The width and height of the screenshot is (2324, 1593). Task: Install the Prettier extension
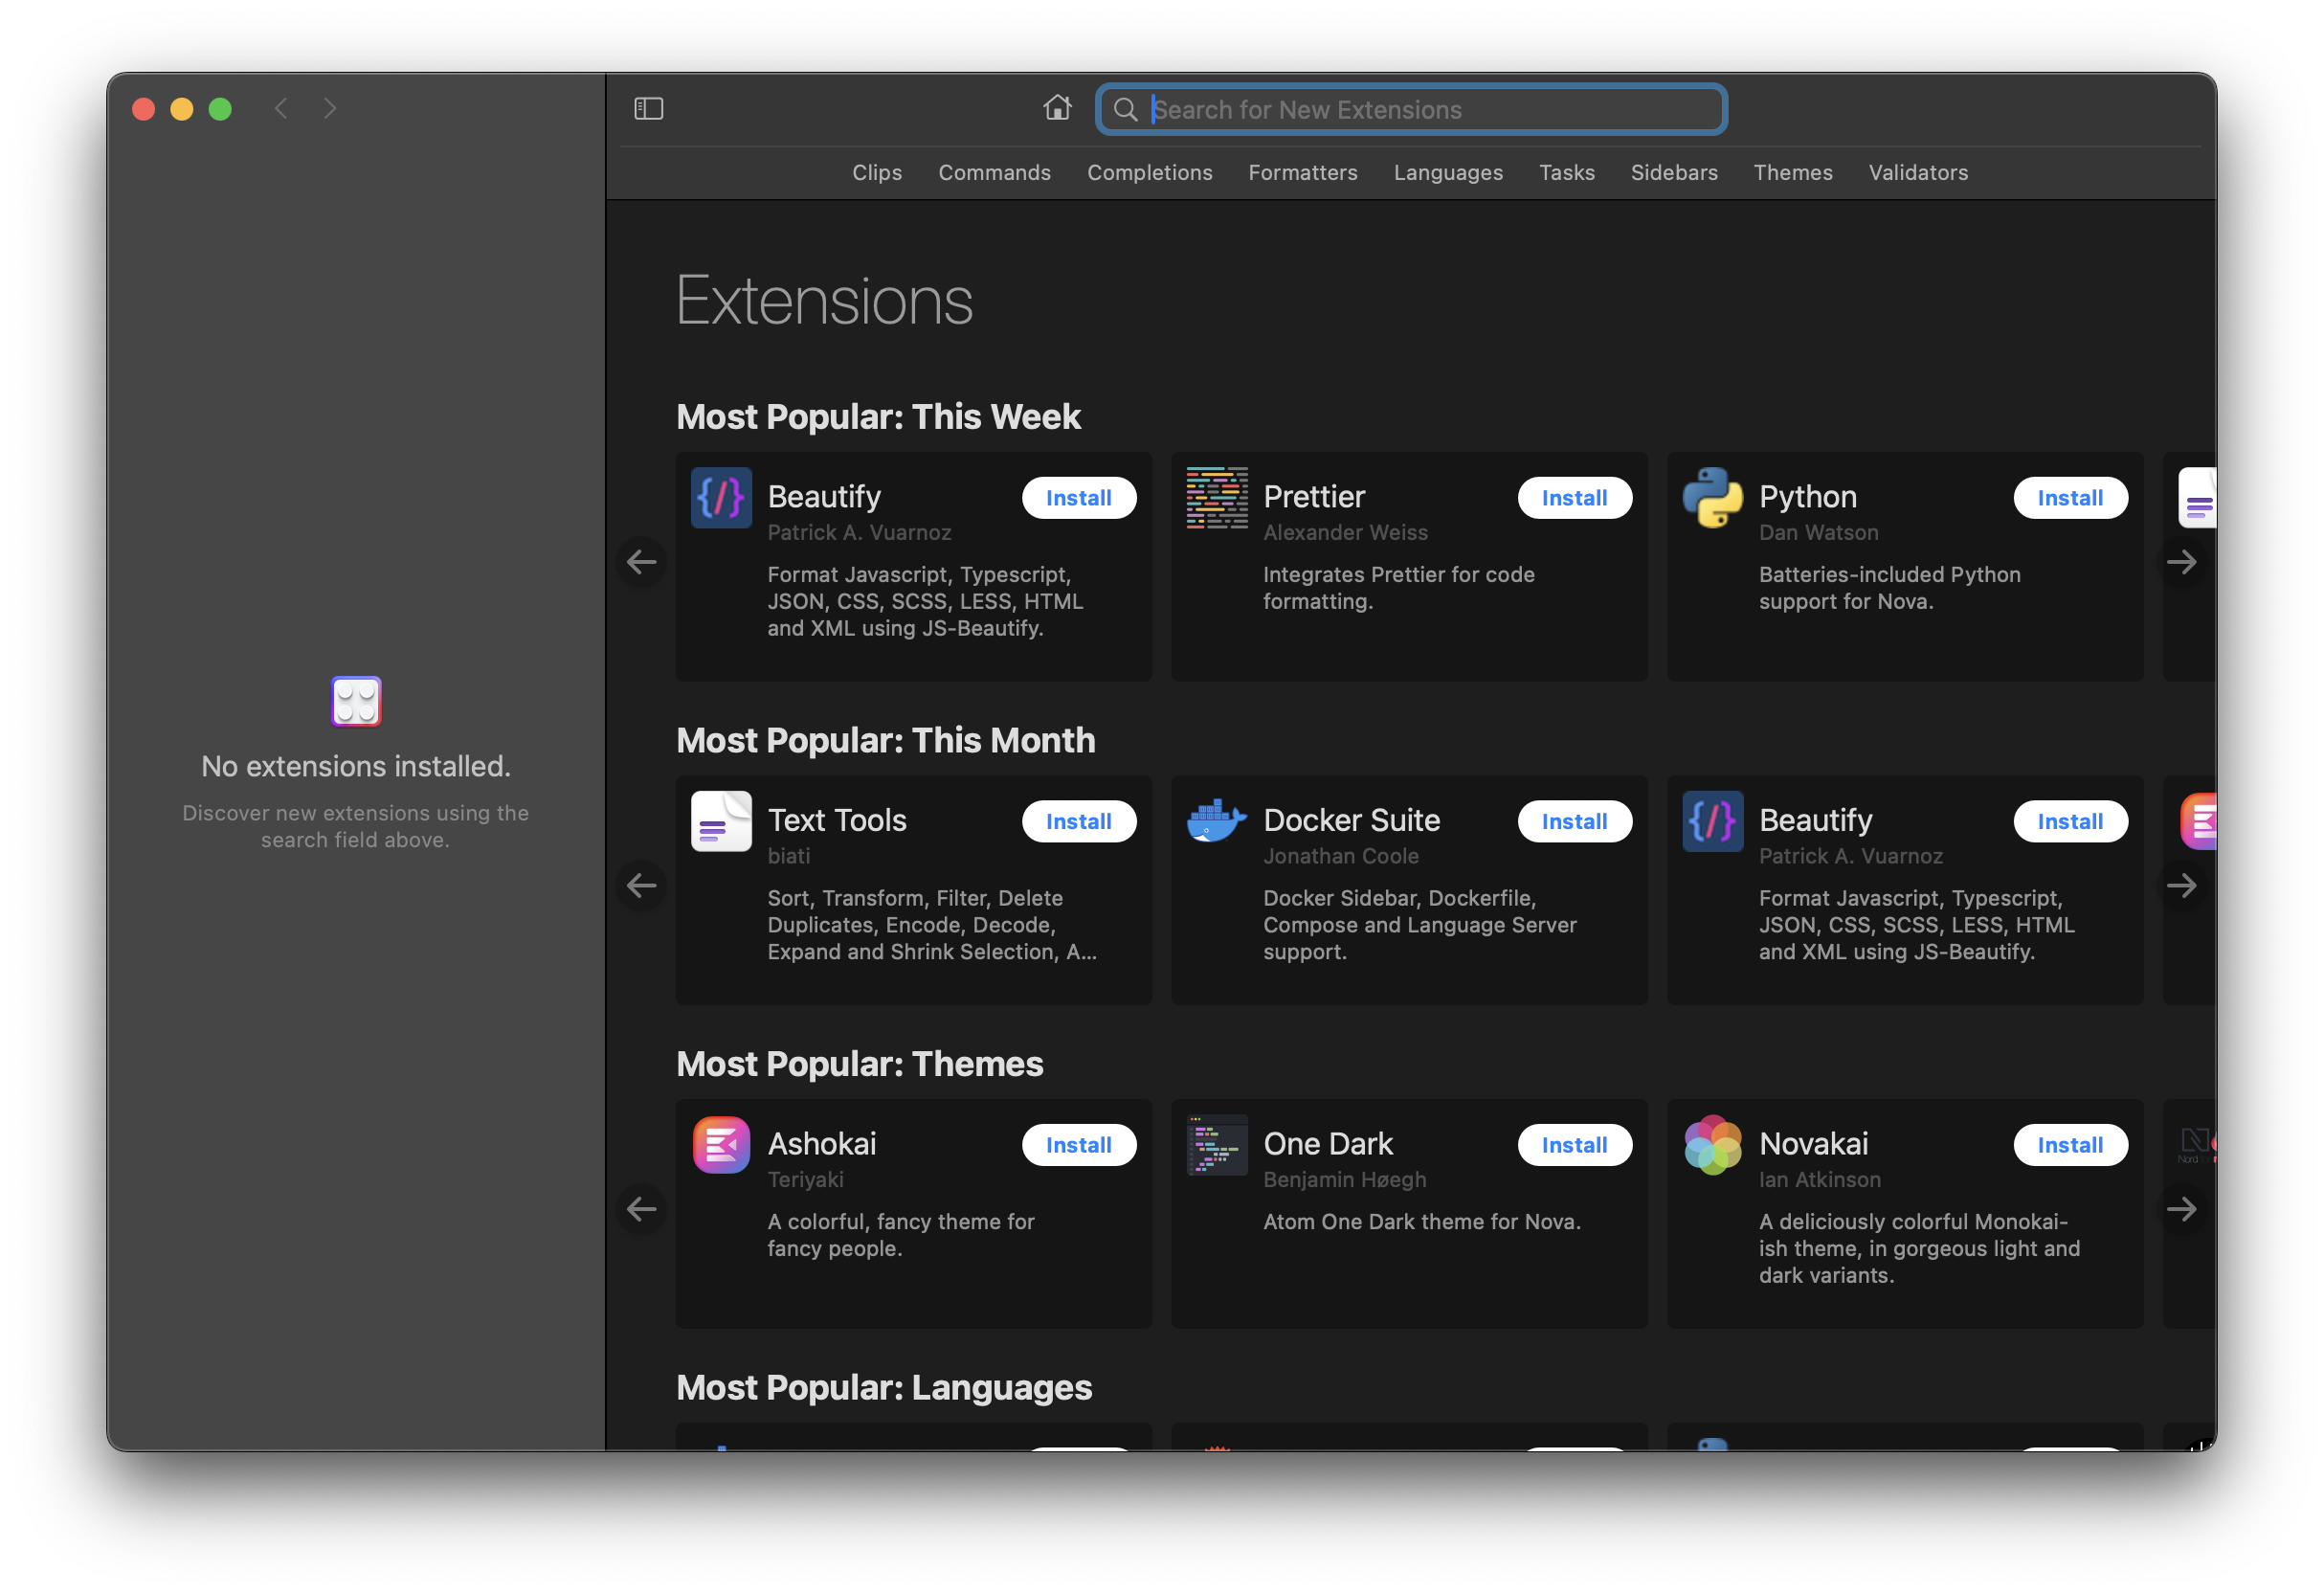point(1574,497)
